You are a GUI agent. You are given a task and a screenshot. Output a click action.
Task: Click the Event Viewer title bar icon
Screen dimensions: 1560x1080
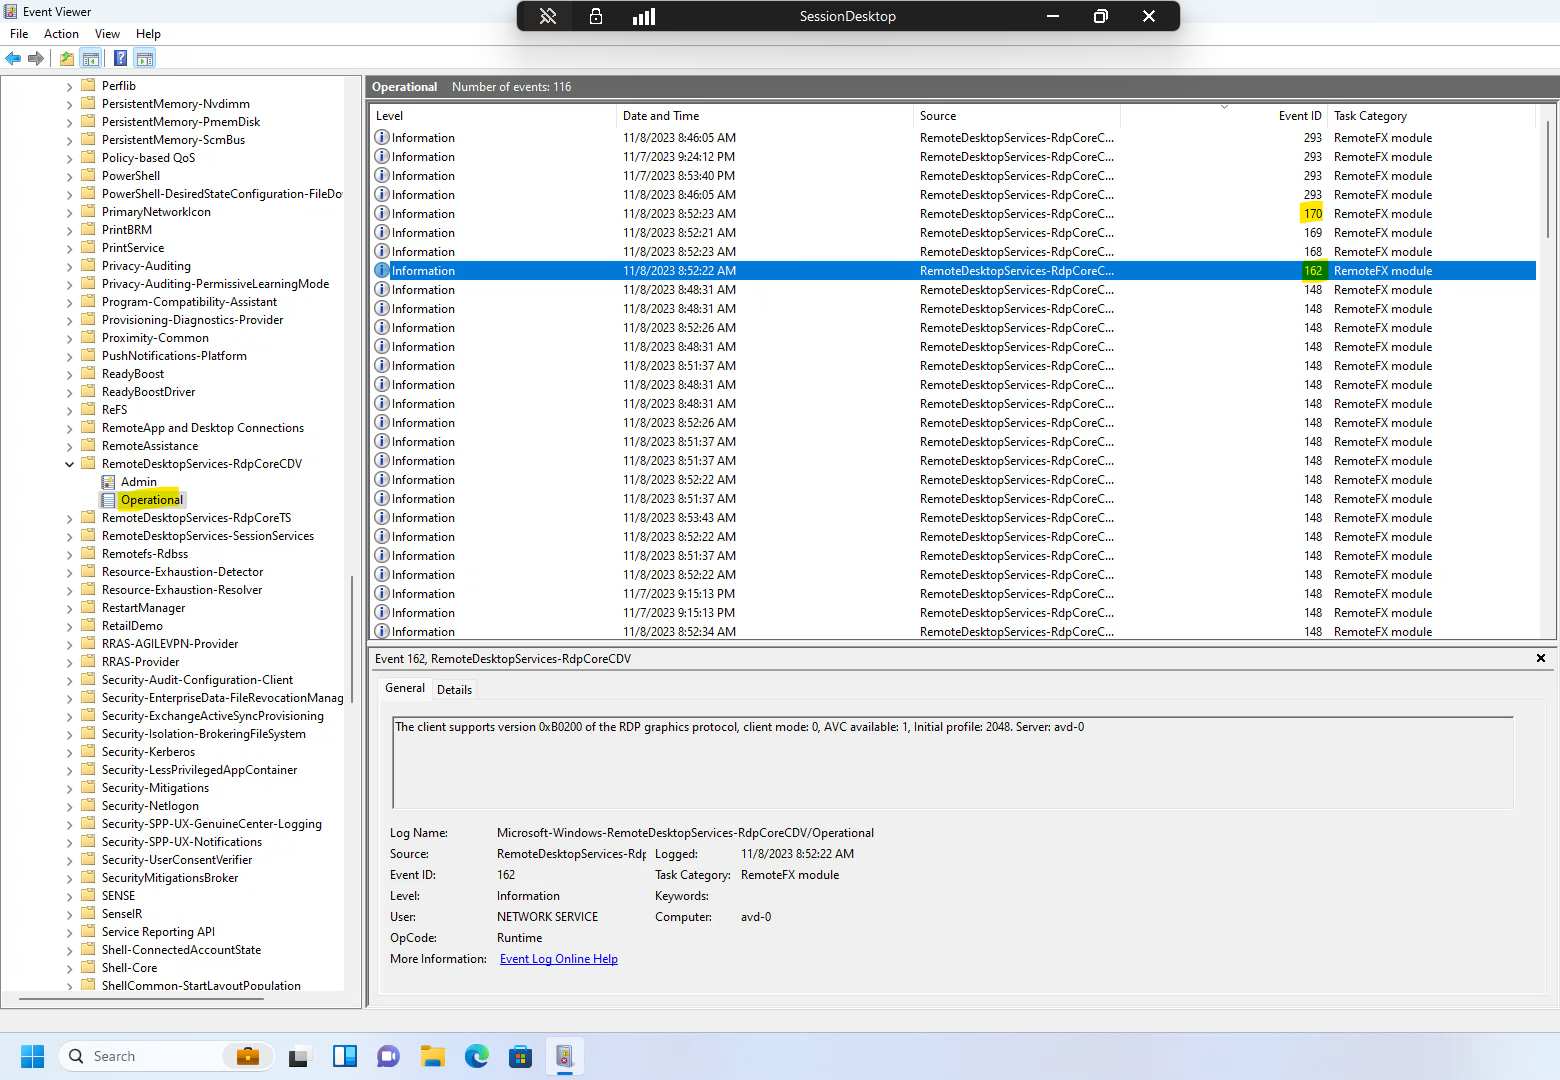(11, 12)
